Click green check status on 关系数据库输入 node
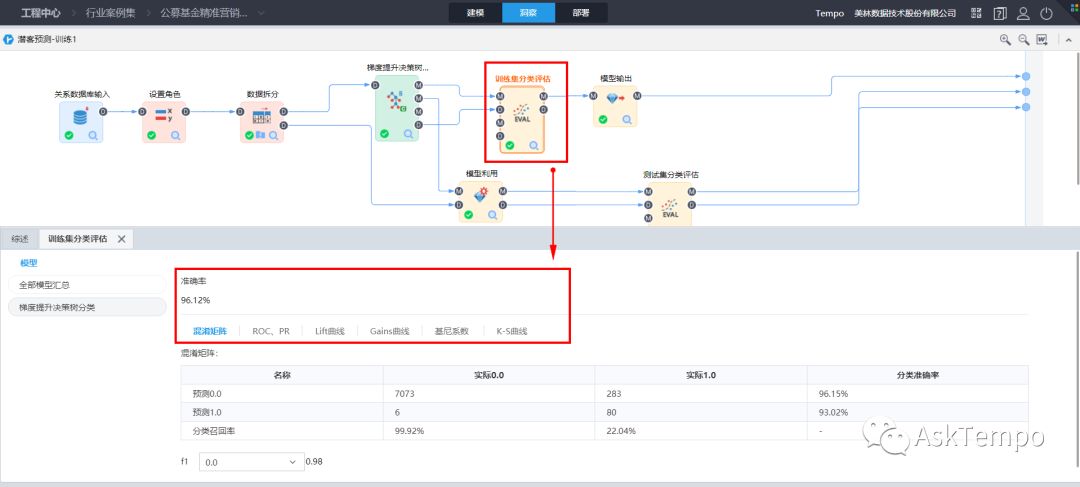 click(x=69, y=136)
